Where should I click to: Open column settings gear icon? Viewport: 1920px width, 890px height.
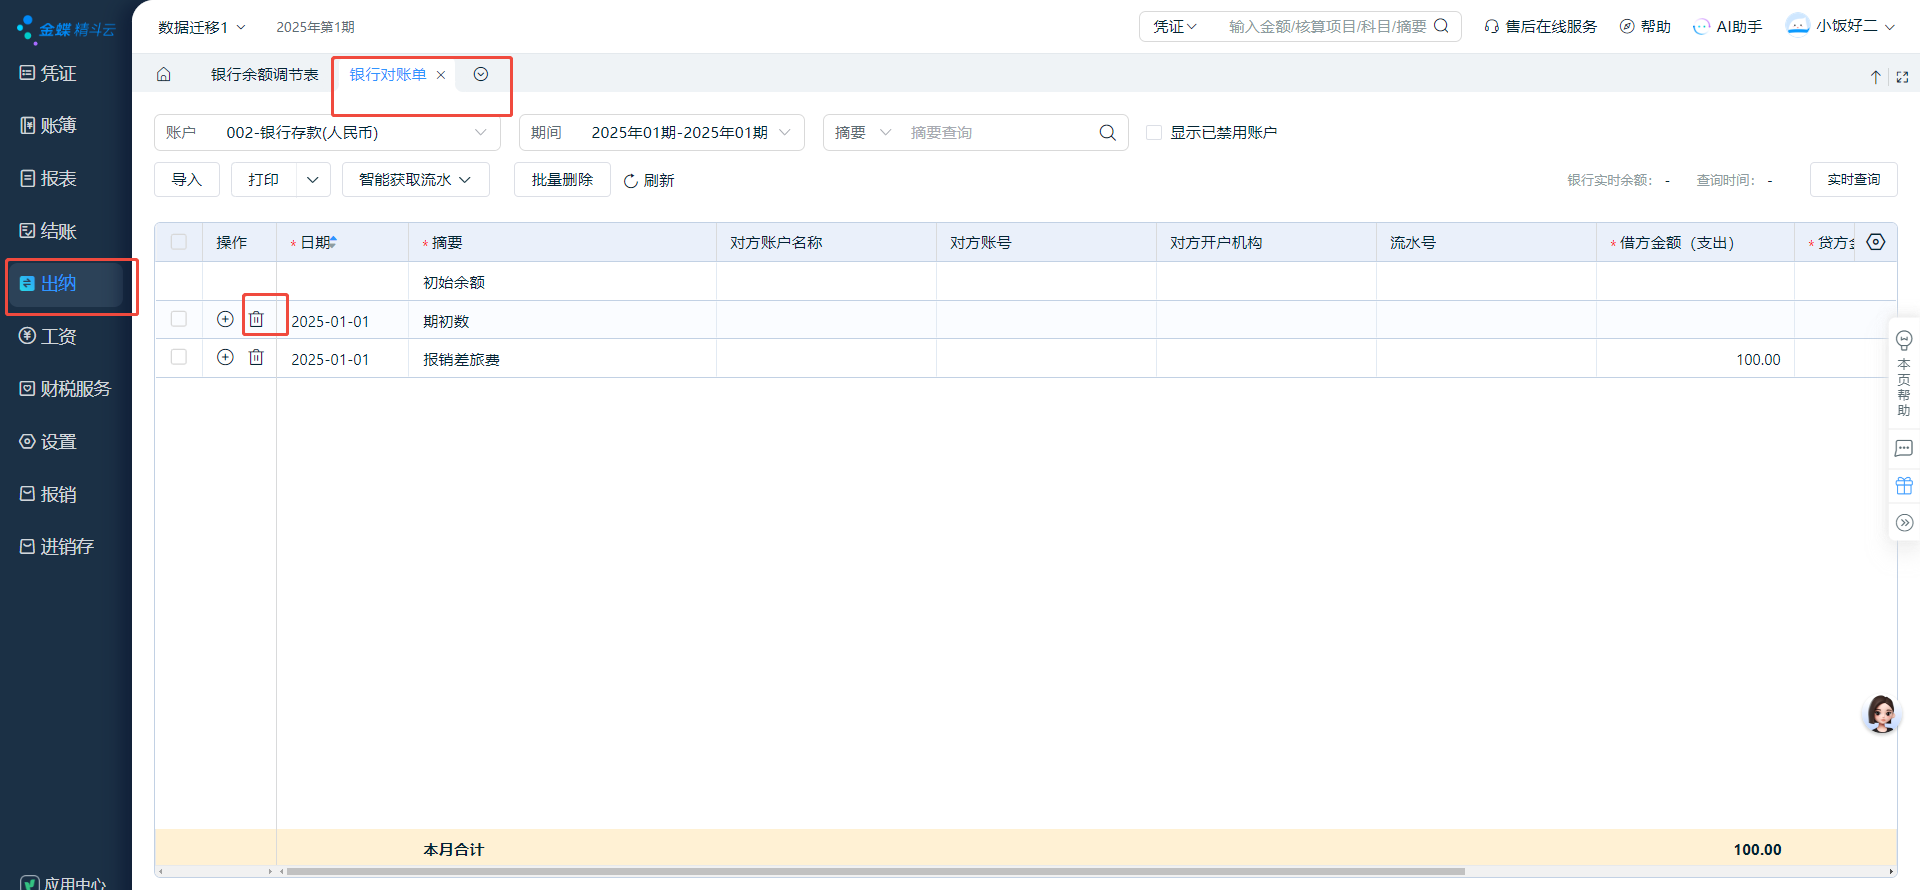point(1875,242)
